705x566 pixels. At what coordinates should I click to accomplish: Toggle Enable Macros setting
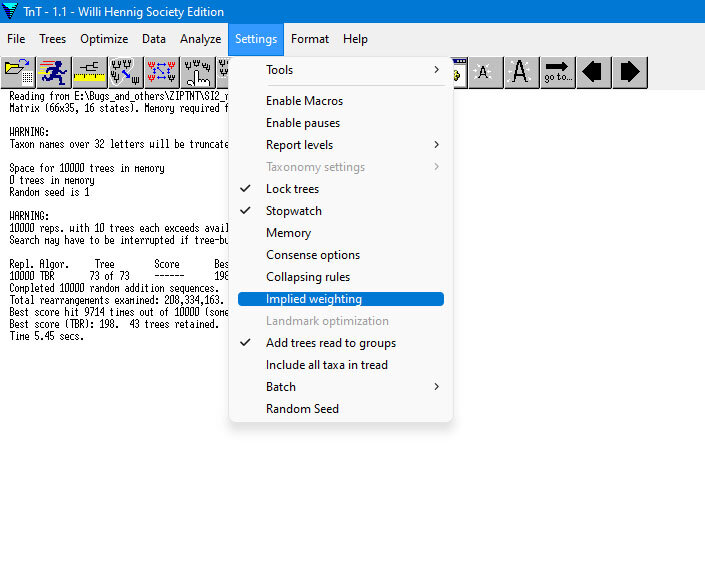(341, 101)
